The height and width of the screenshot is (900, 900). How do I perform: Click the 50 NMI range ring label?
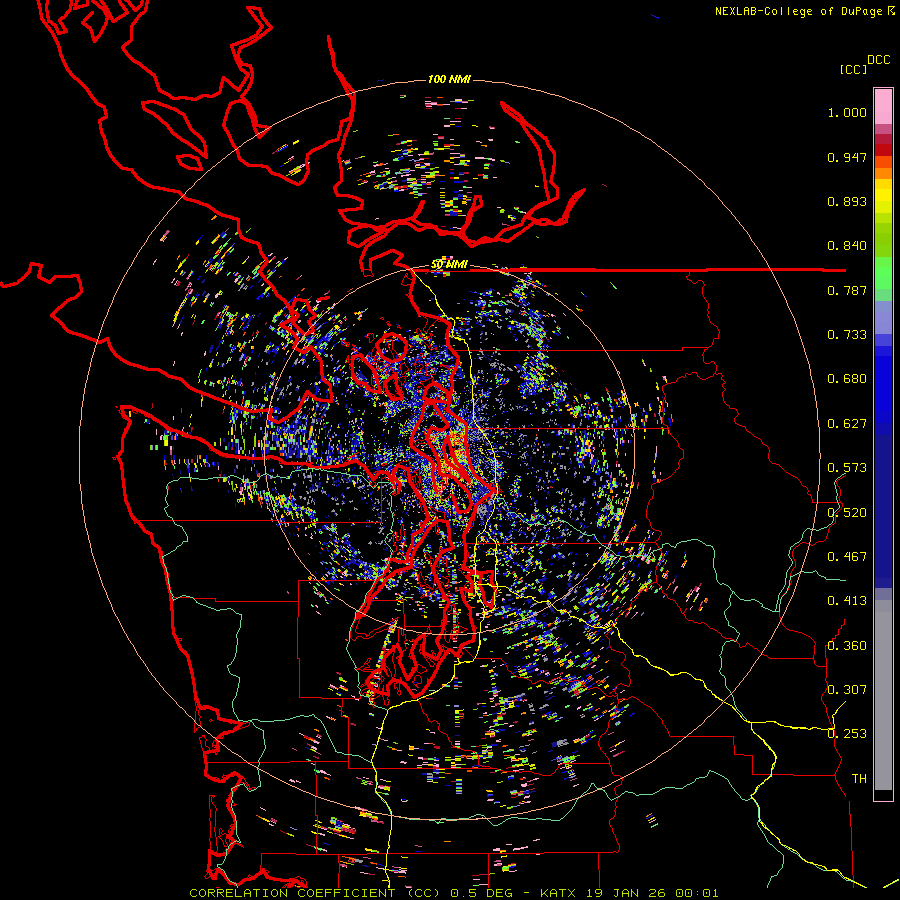[x=449, y=265]
